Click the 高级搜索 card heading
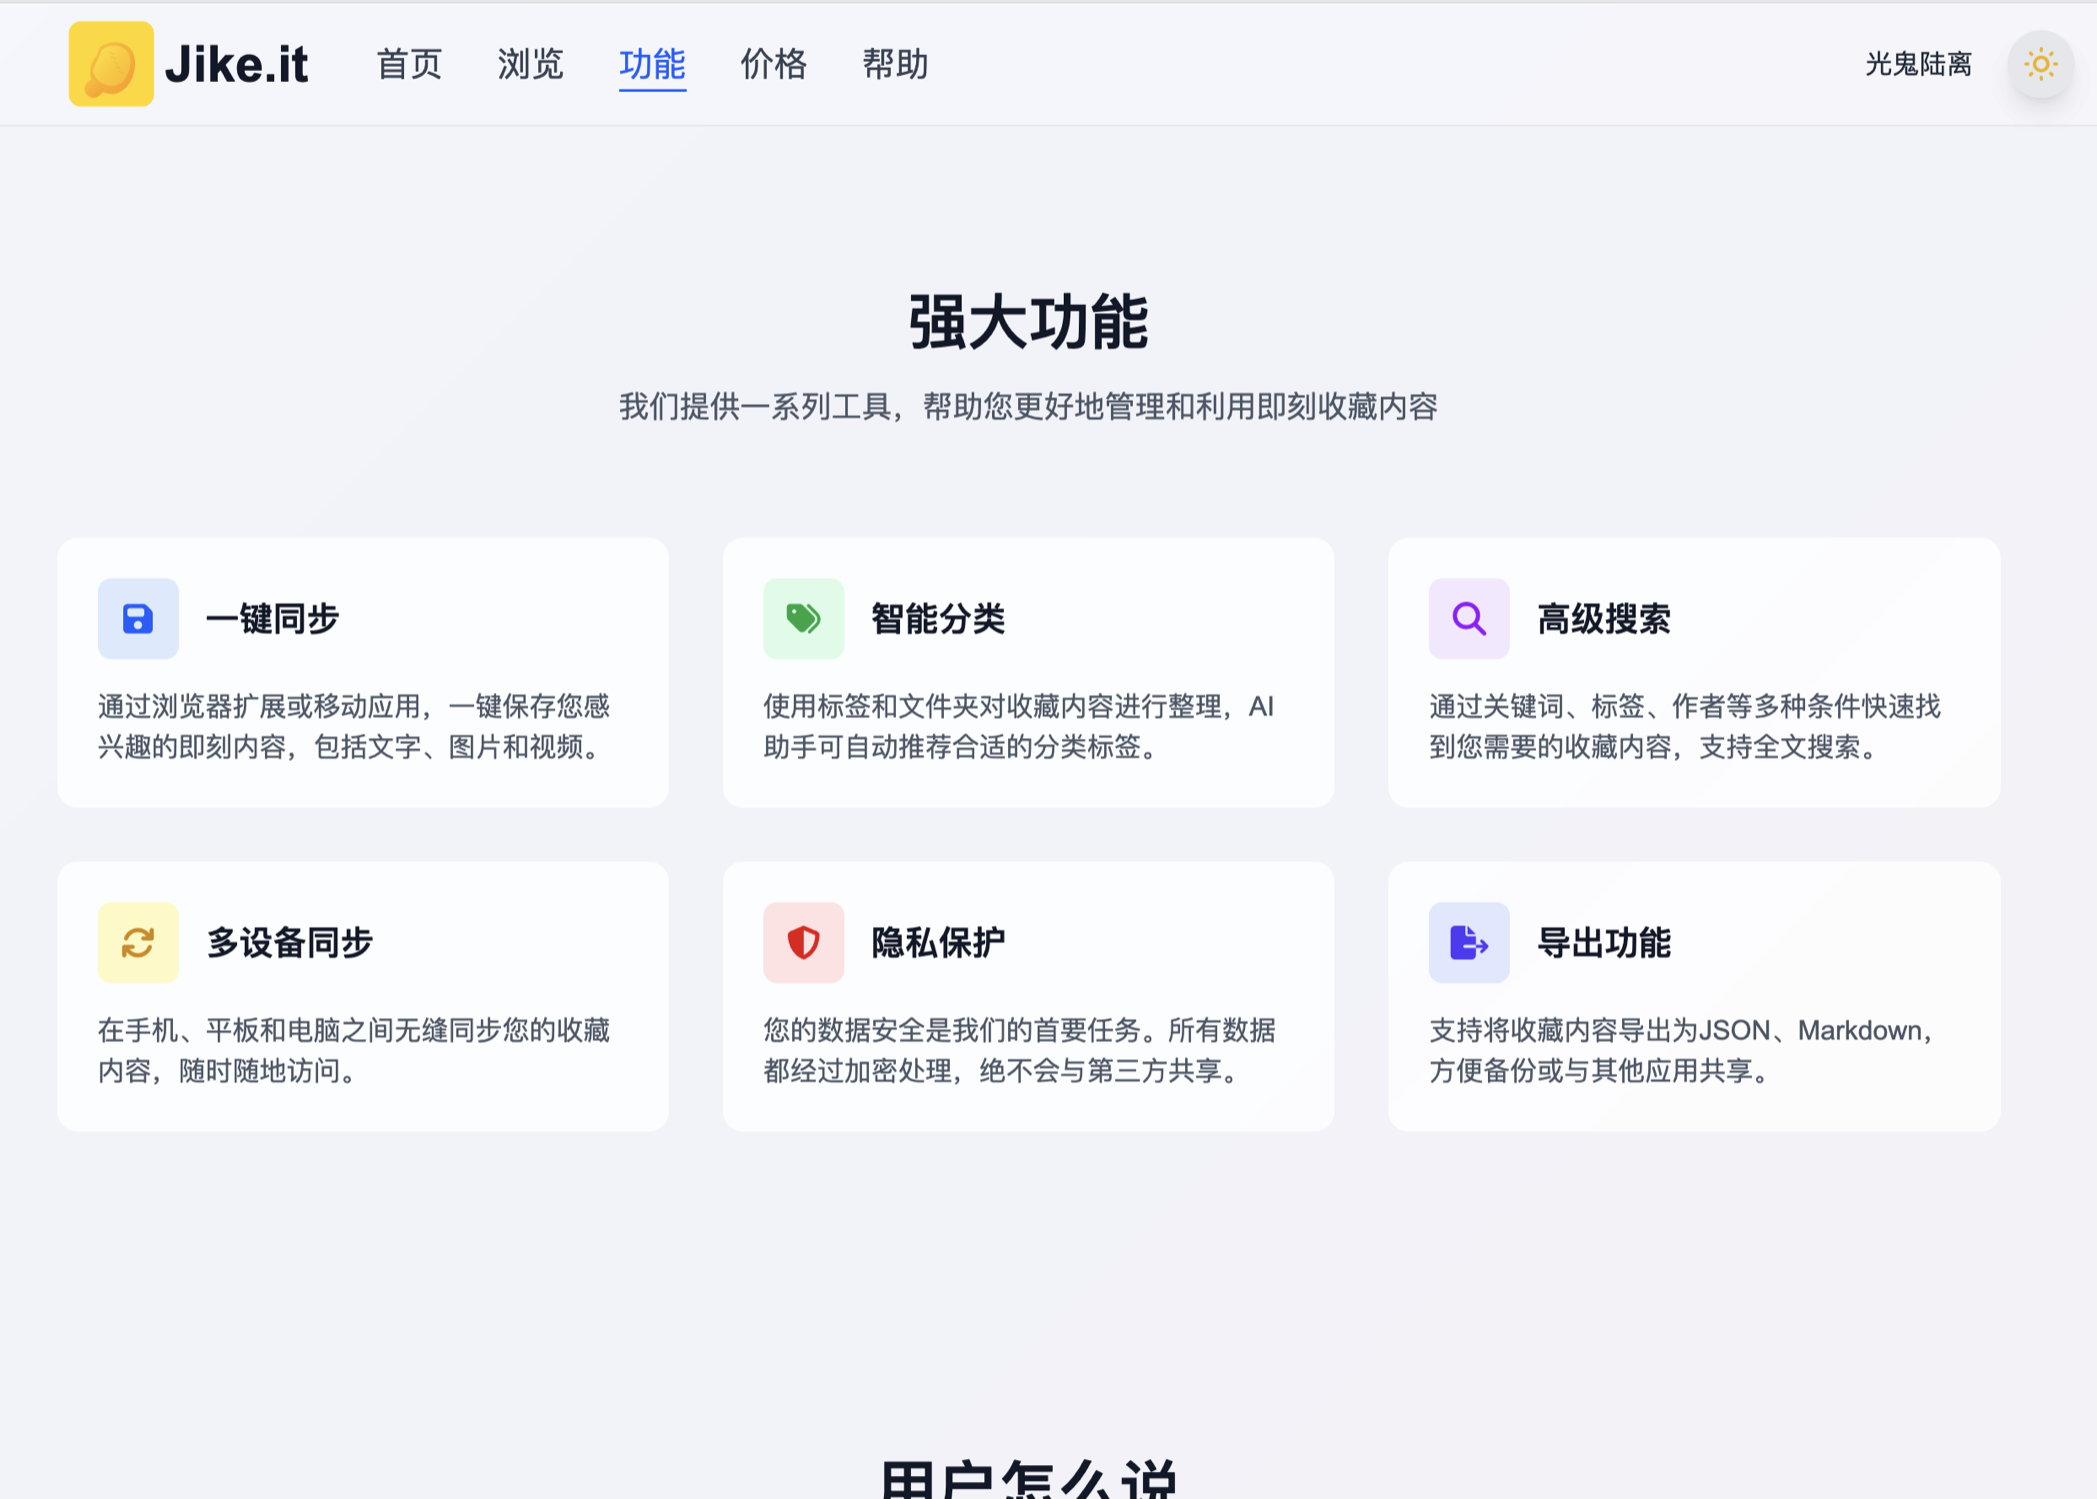This screenshot has width=2097, height=1499. pyautogui.click(x=1604, y=619)
